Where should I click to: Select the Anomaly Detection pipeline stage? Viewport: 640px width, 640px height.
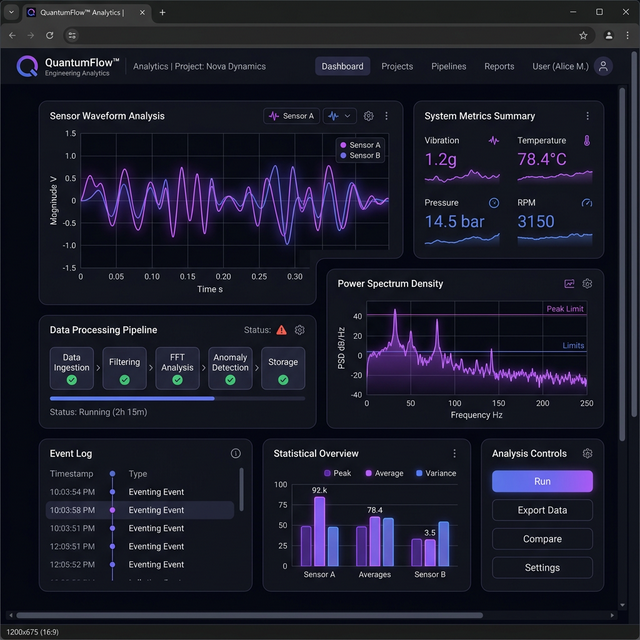tap(230, 368)
